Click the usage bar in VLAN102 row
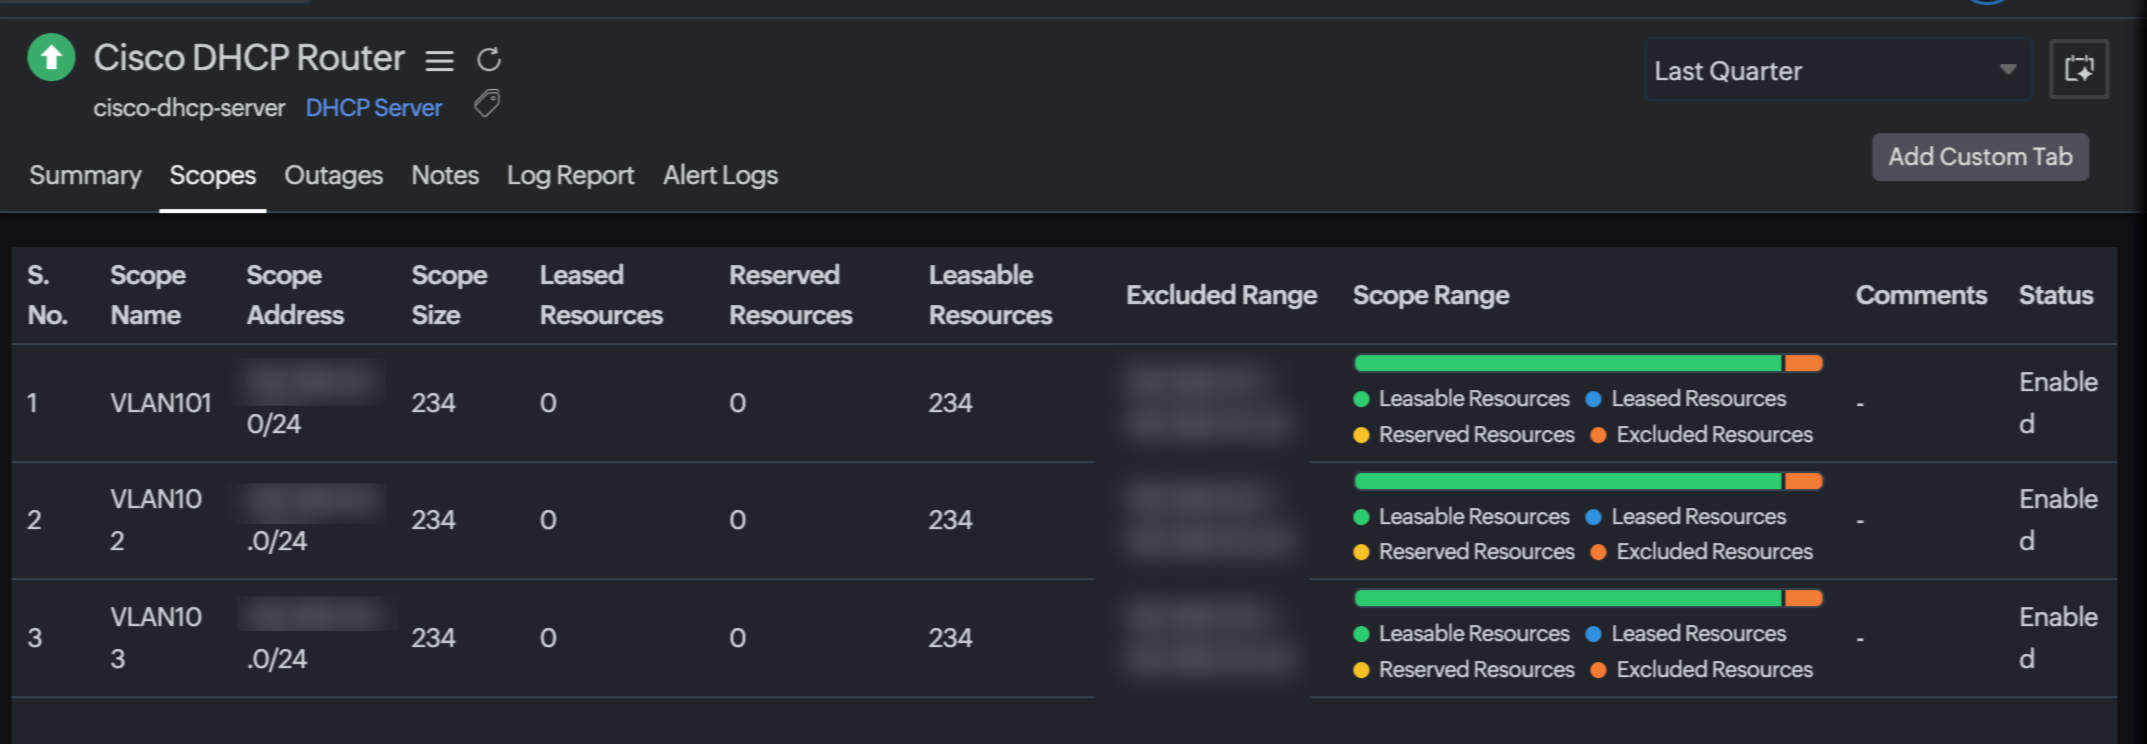 (x=1588, y=481)
